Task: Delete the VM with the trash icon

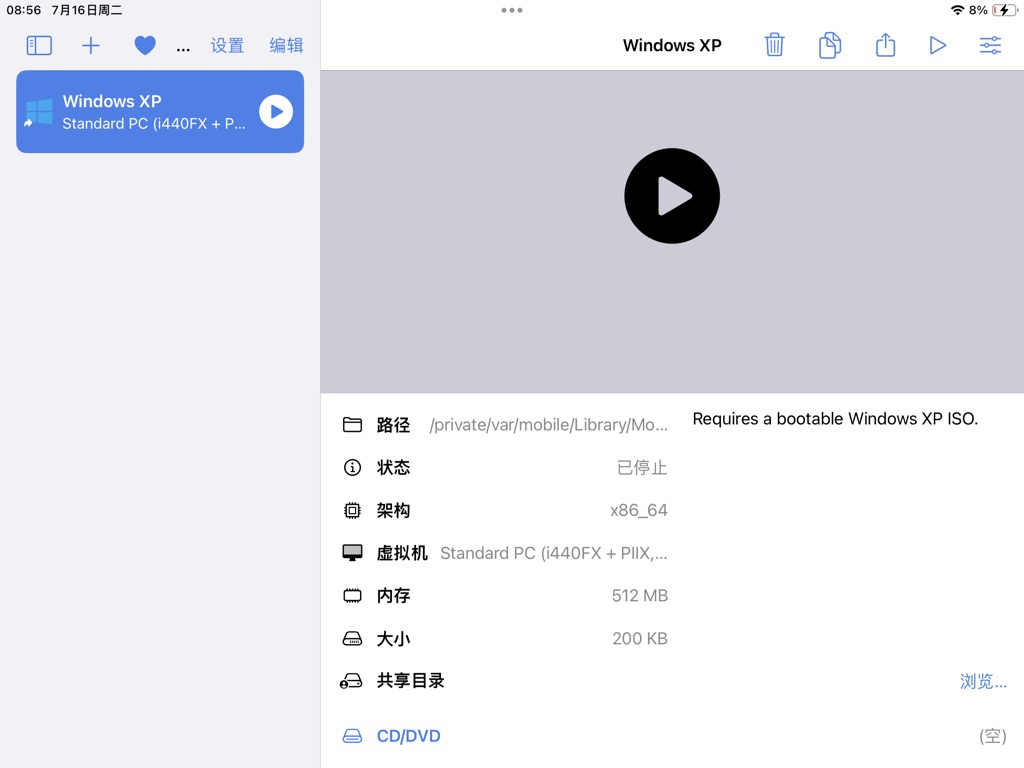Action: 775,45
